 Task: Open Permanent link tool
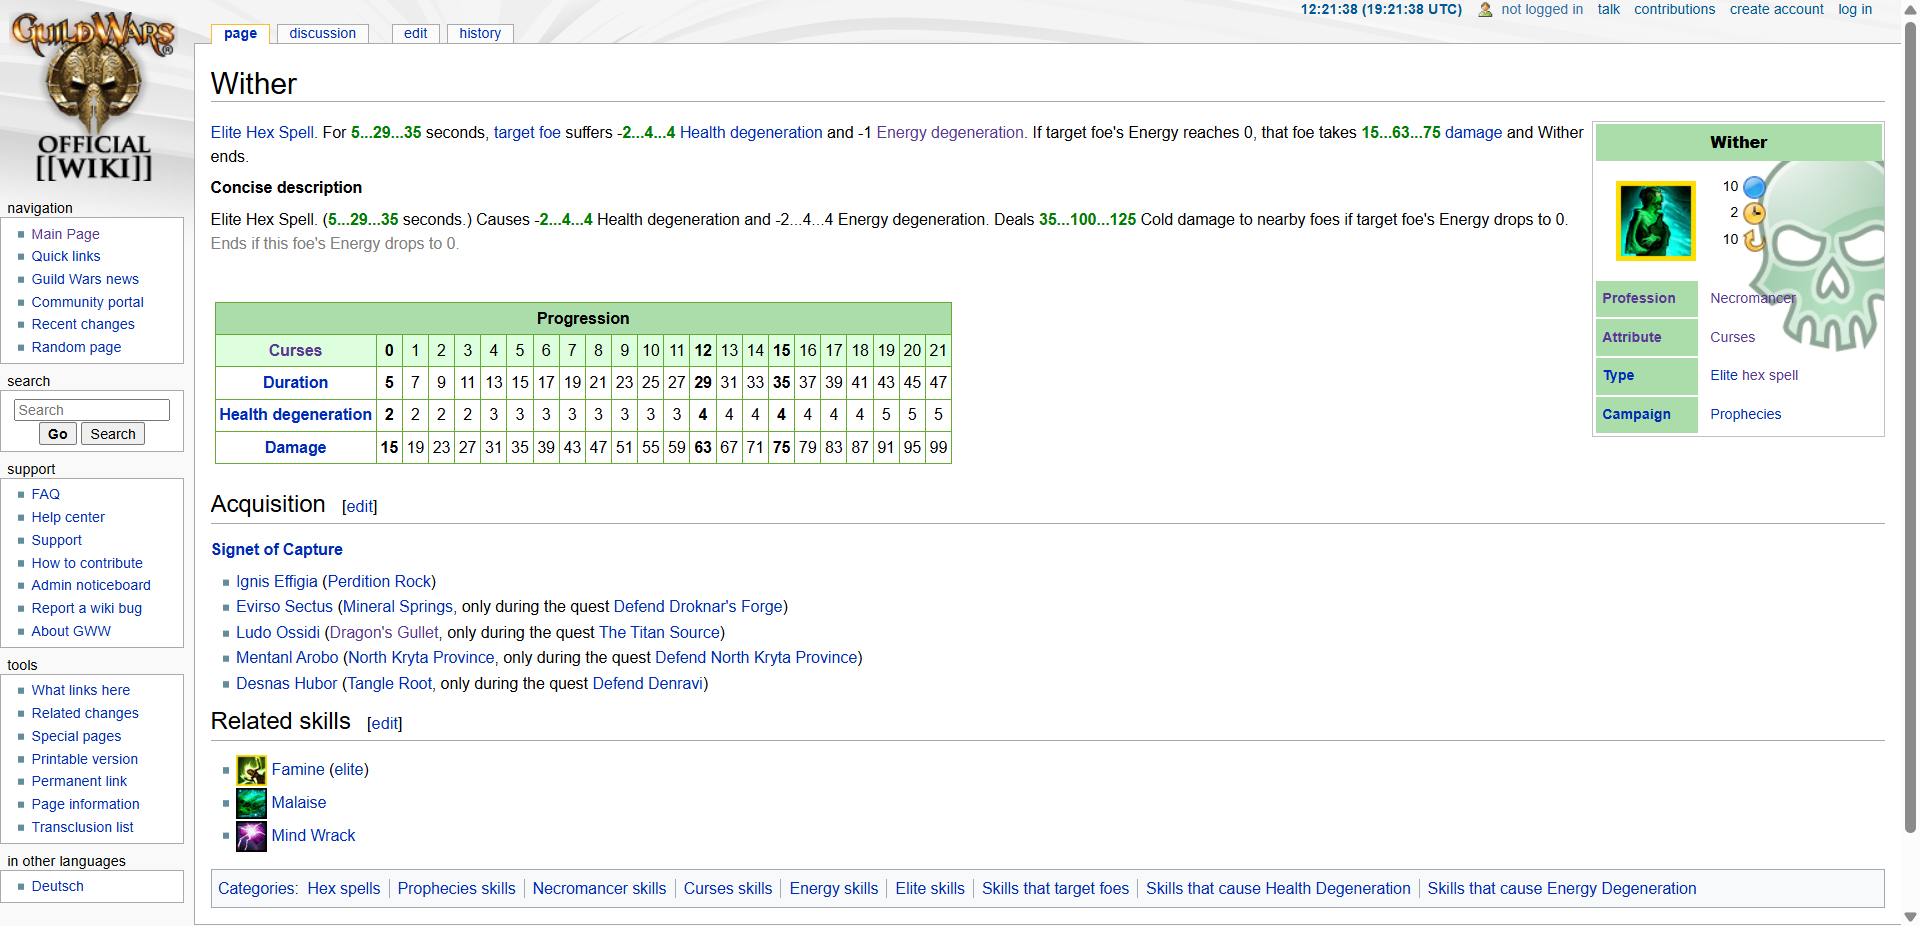(x=79, y=781)
